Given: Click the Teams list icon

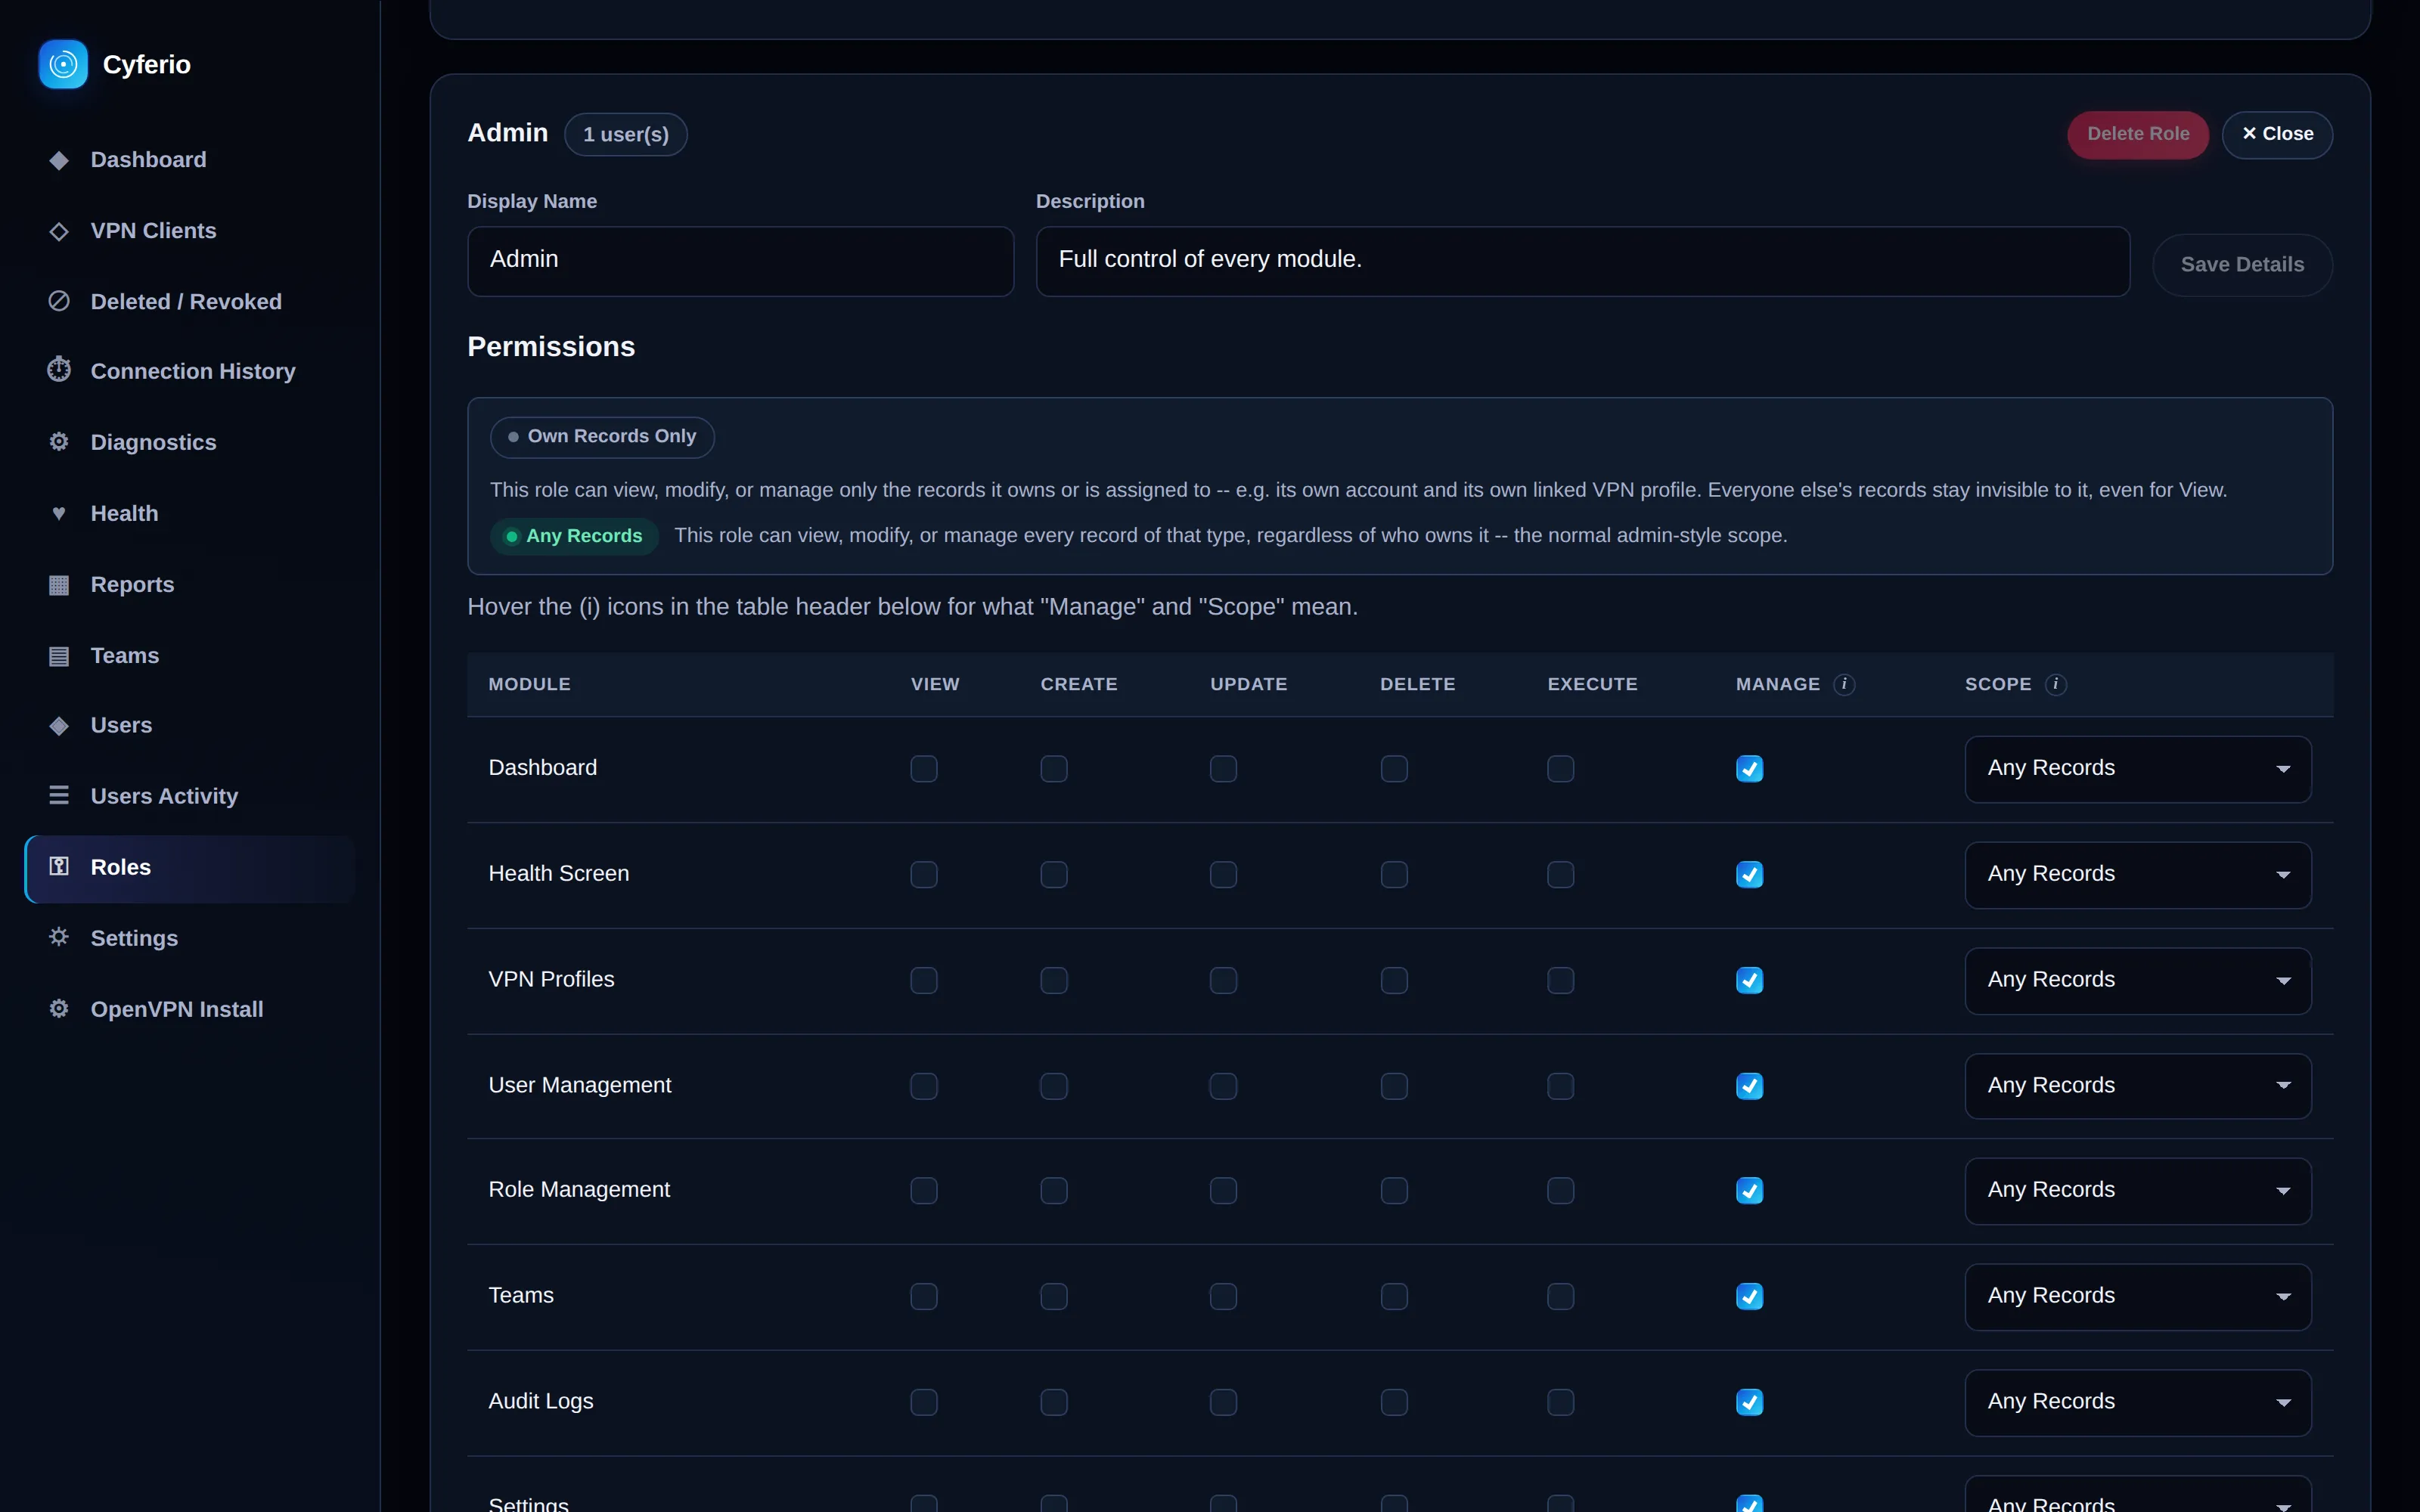Looking at the screenshot, I should click(59, 655).
